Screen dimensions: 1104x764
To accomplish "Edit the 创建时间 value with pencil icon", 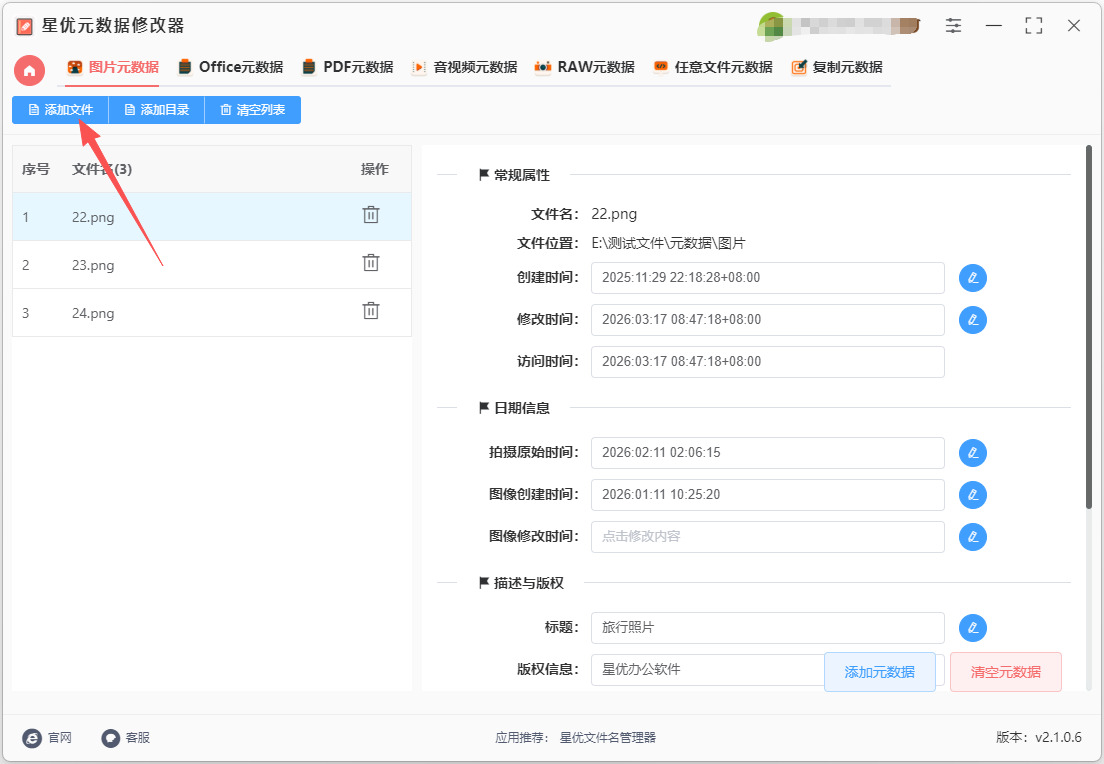I will pos(972,278).
